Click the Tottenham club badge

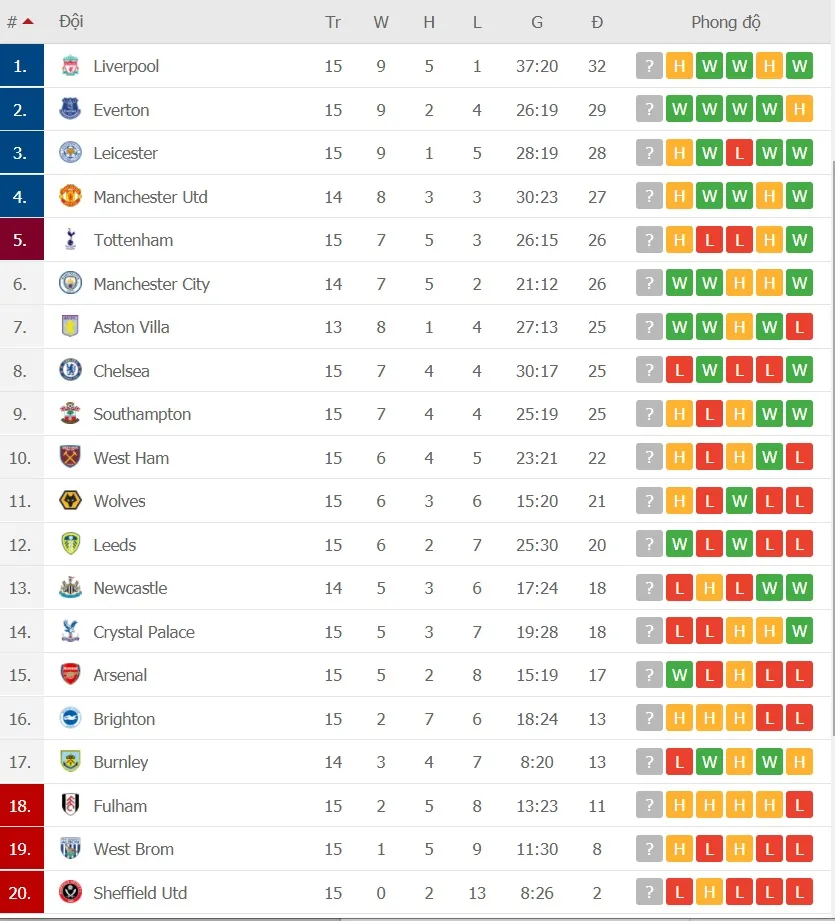[70, 240]
